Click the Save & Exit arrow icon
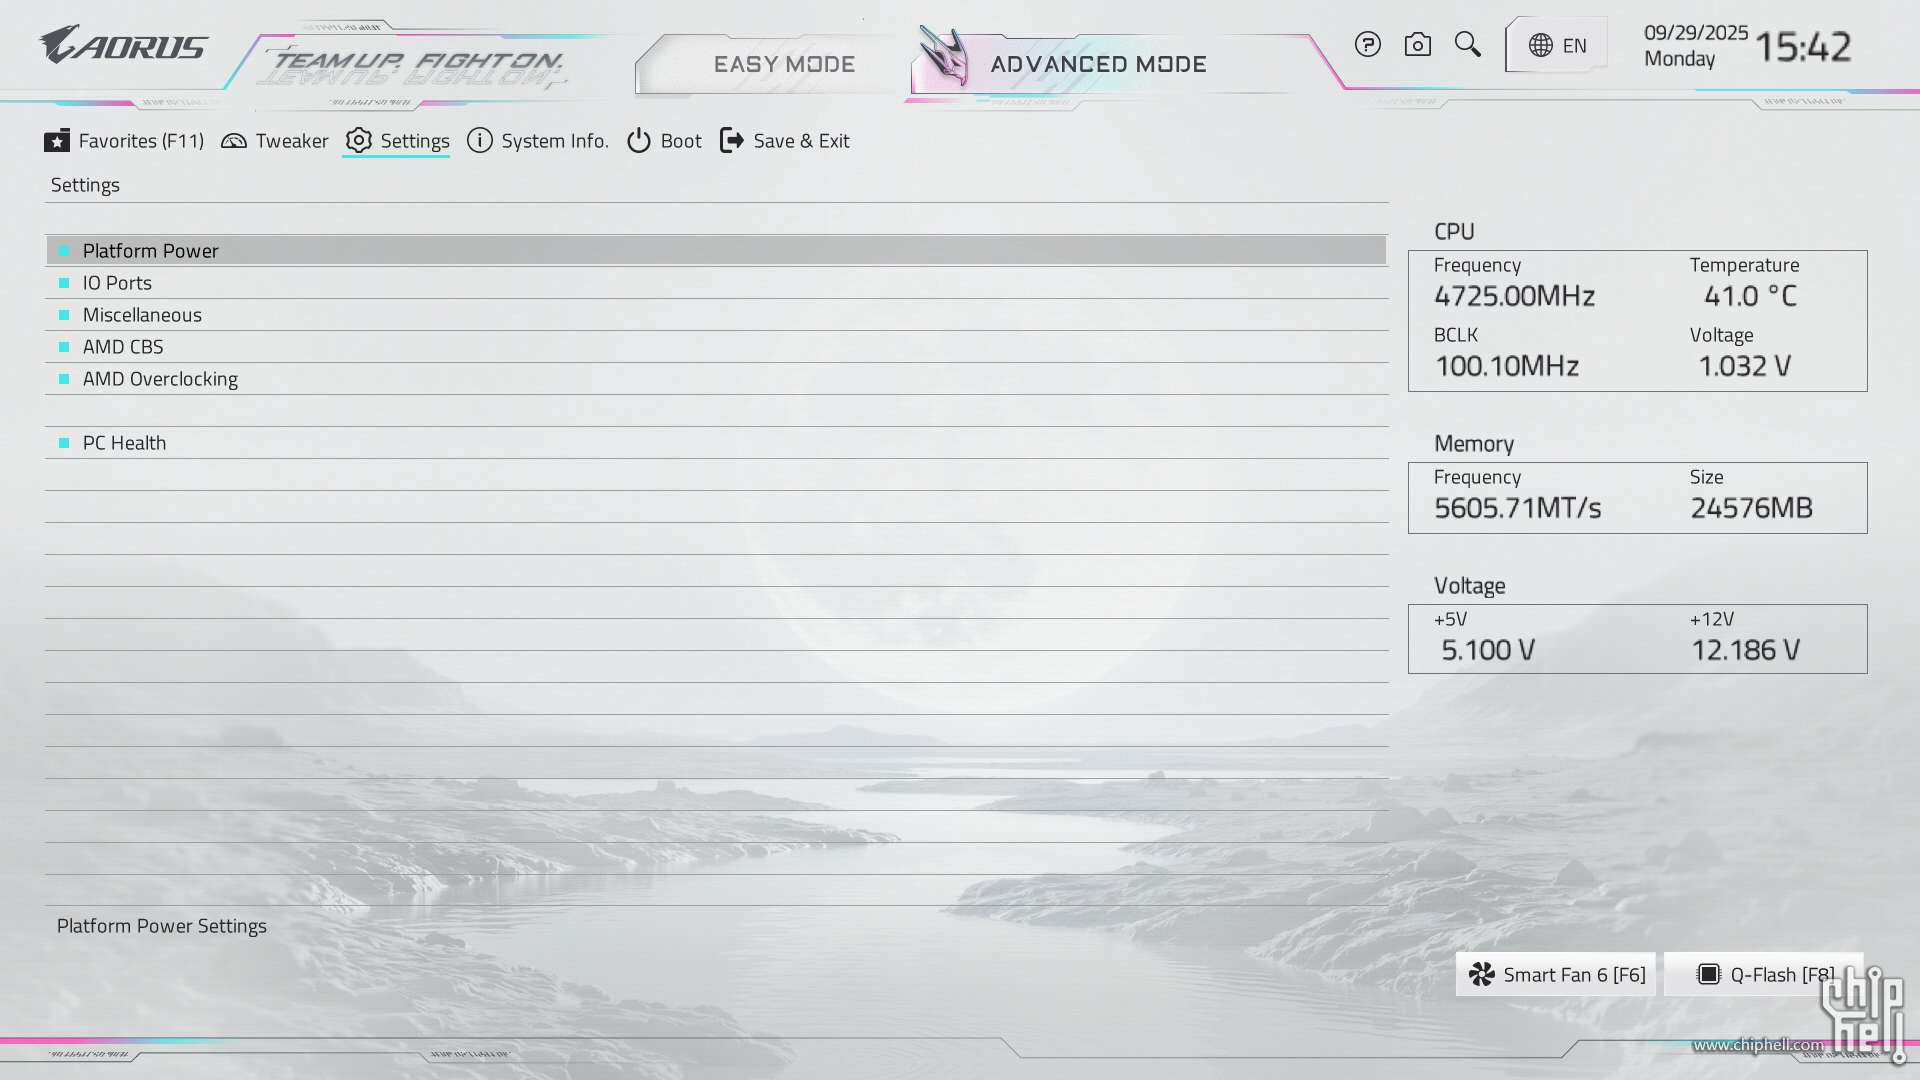Viewport: 1920px width, 1080px height. point(732,141)
